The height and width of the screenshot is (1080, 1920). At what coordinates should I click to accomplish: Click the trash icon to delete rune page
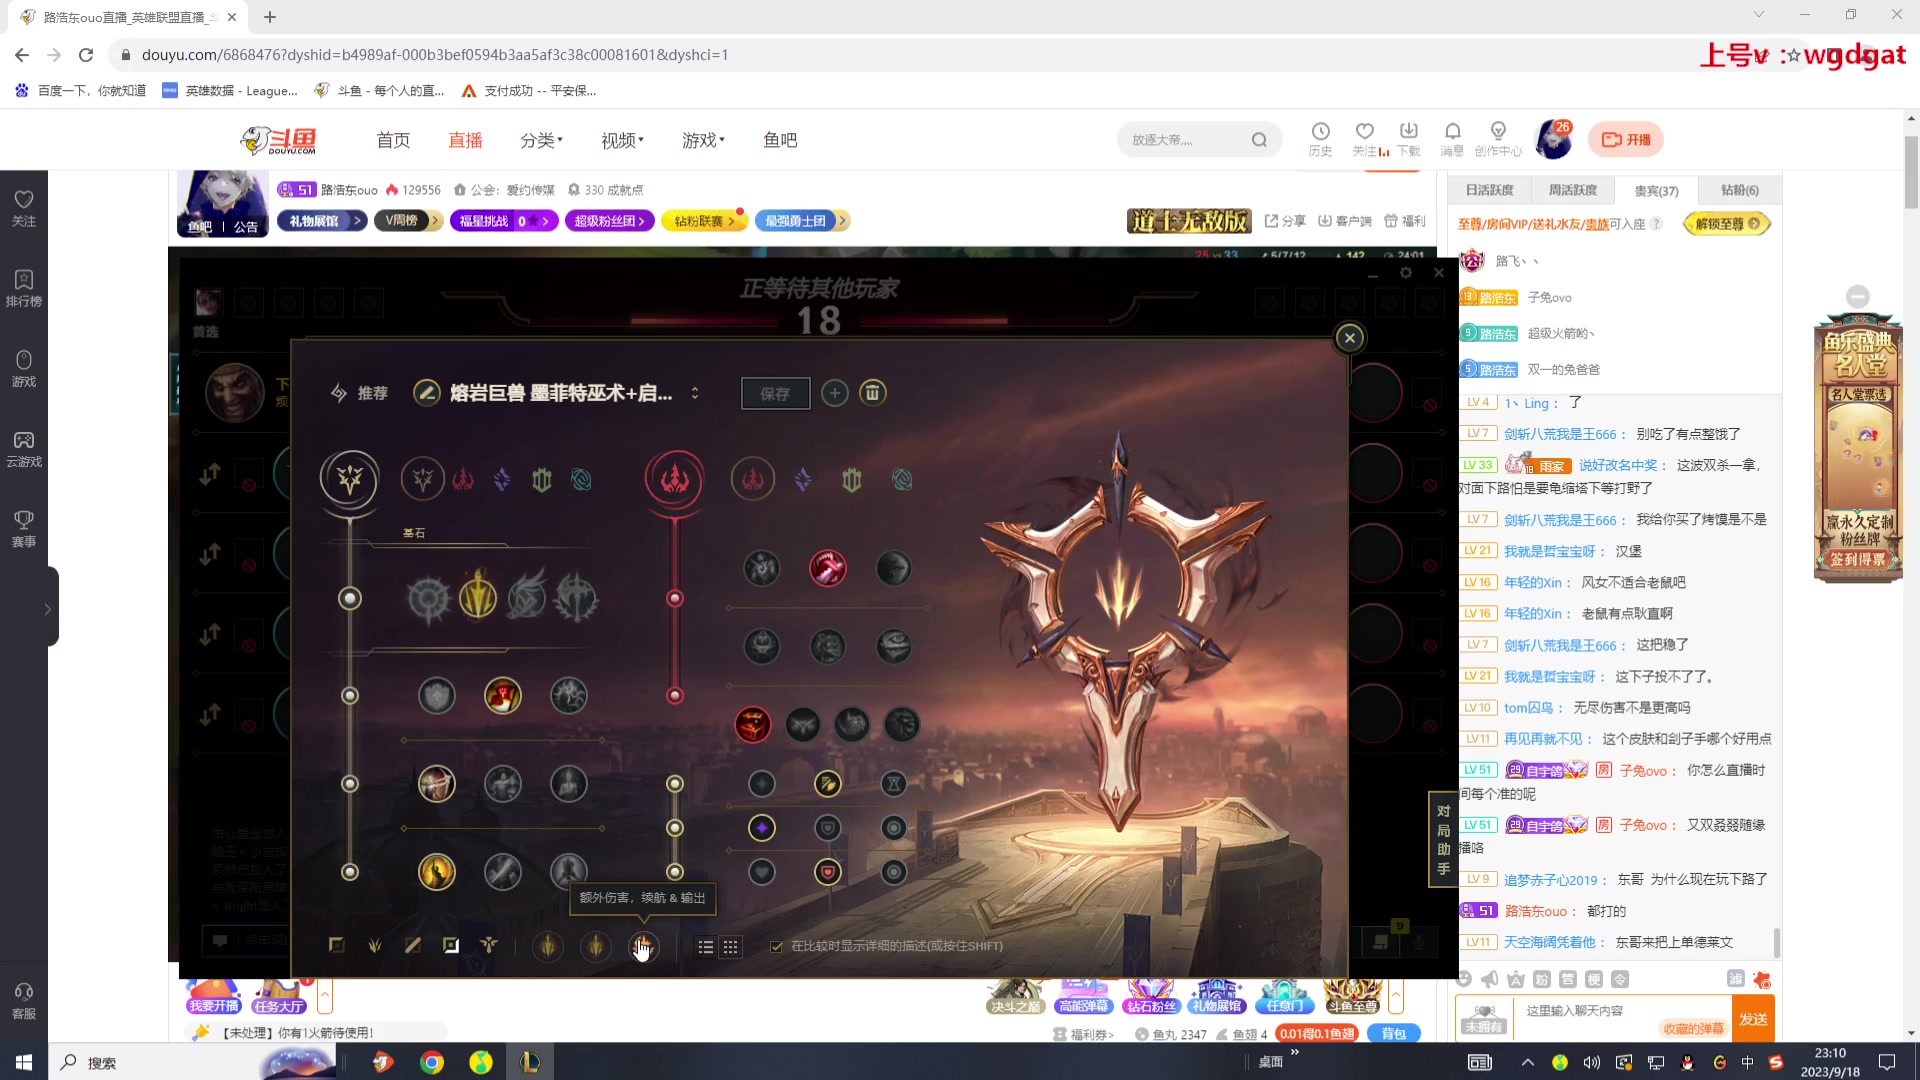pos(872,393)
